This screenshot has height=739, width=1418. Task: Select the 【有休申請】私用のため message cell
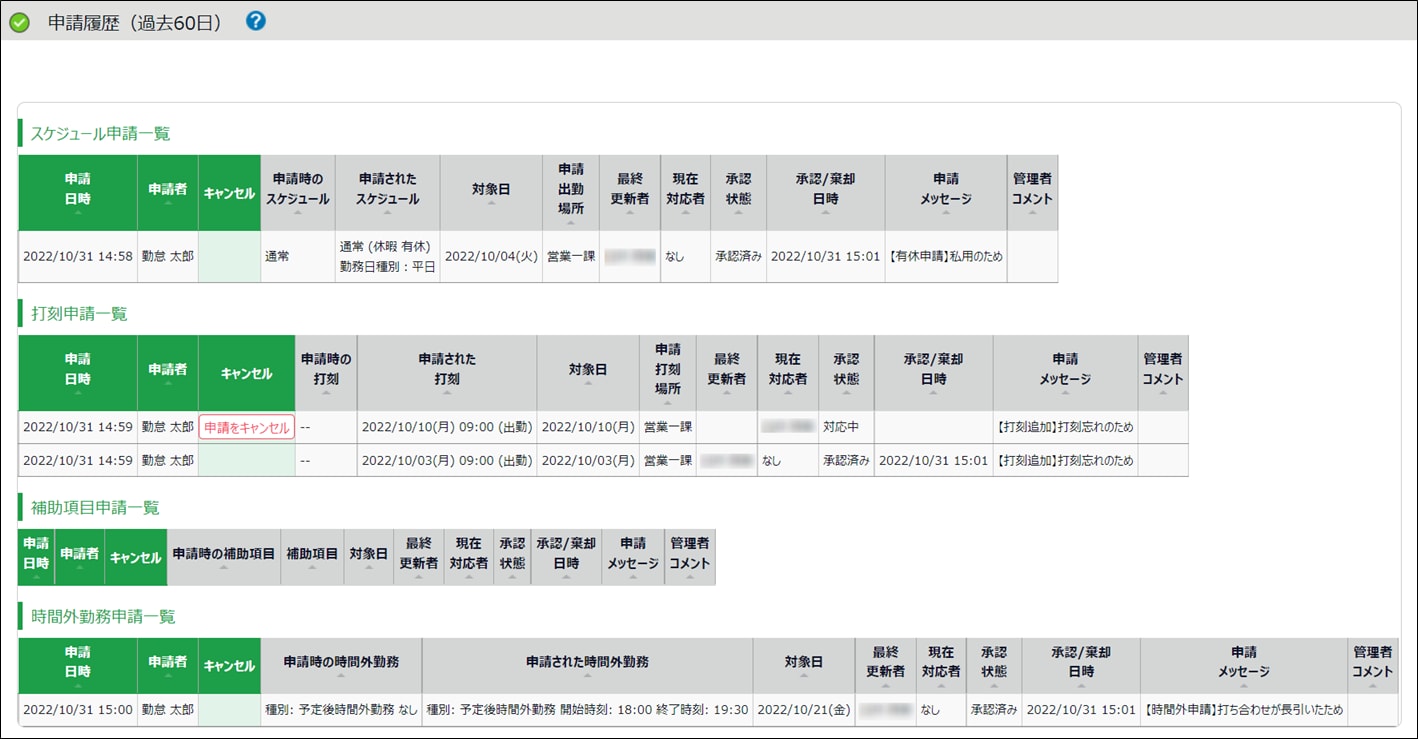point(945,256)
